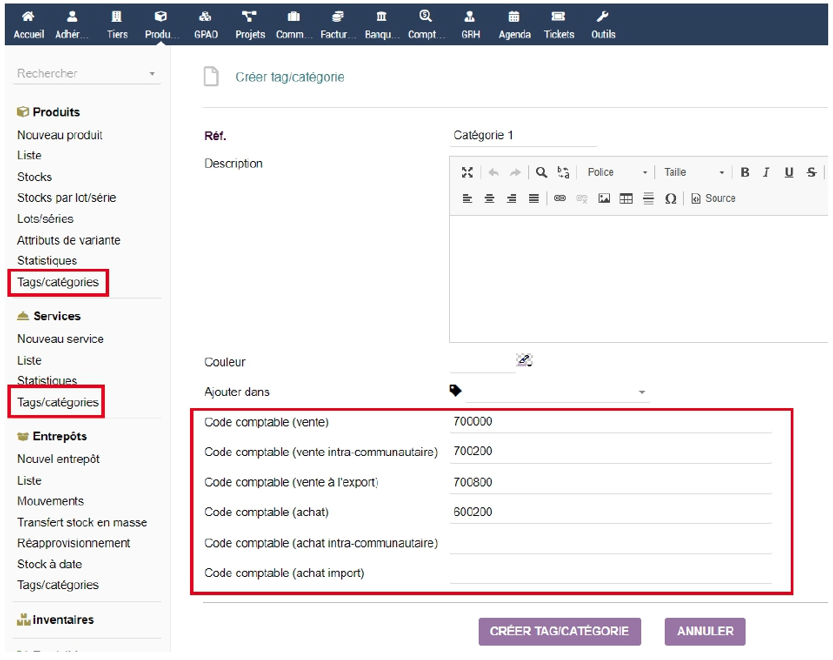Insert a table in the description
The width and height of the screenshot is (833, 660).
626,198
